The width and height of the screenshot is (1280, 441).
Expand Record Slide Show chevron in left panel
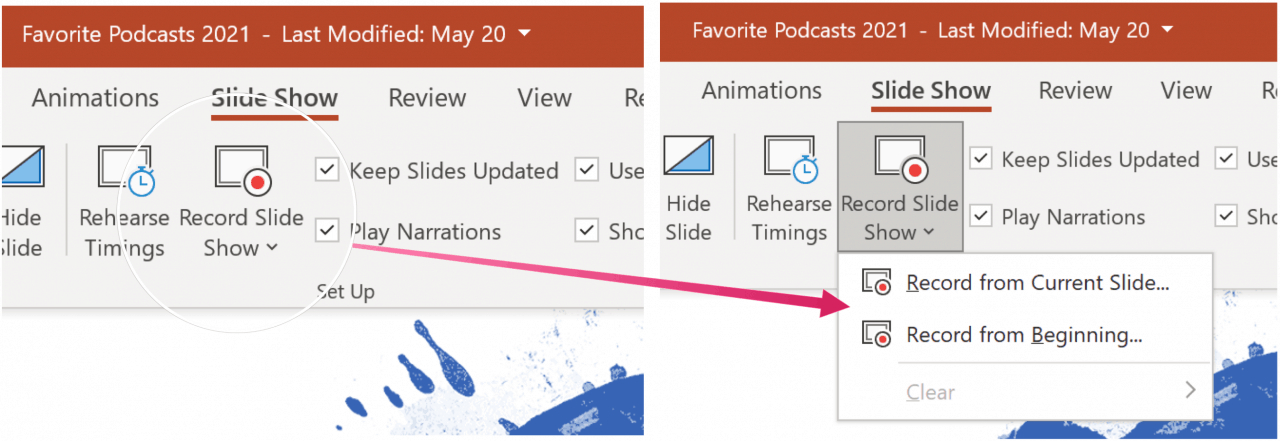coord(272,249)
